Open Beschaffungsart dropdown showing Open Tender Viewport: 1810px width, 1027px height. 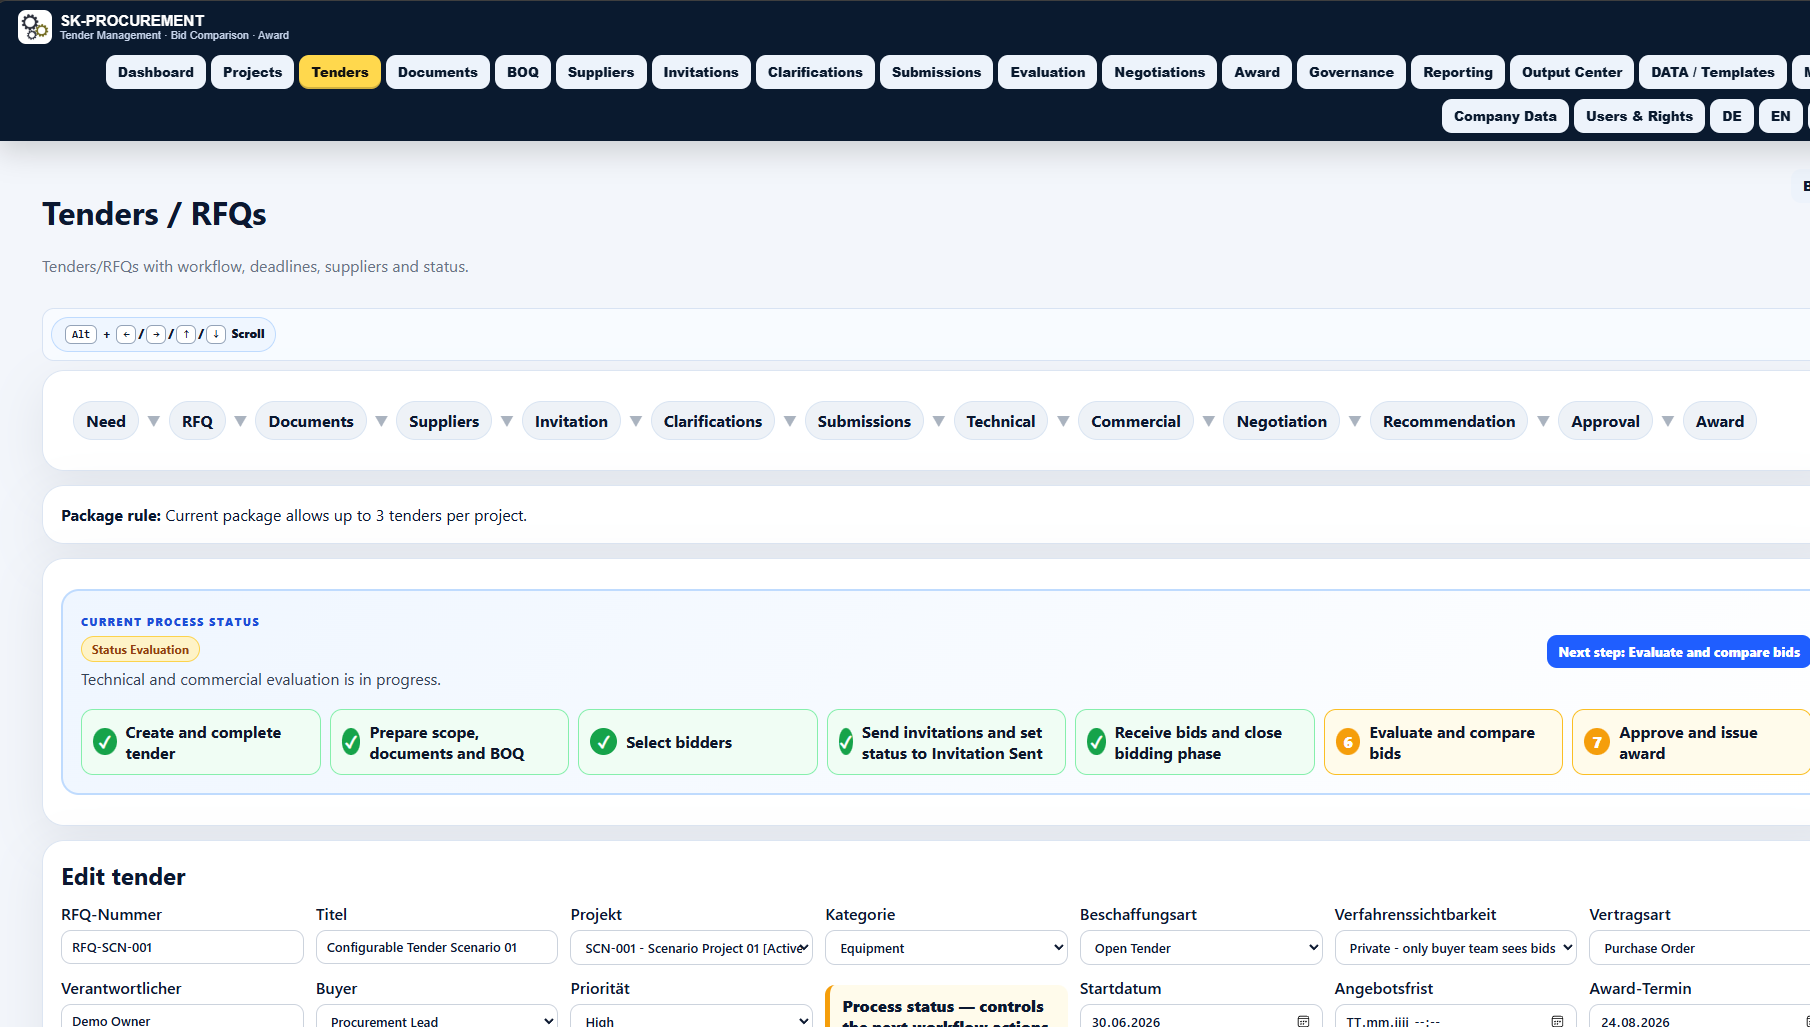pos(1201,947)
